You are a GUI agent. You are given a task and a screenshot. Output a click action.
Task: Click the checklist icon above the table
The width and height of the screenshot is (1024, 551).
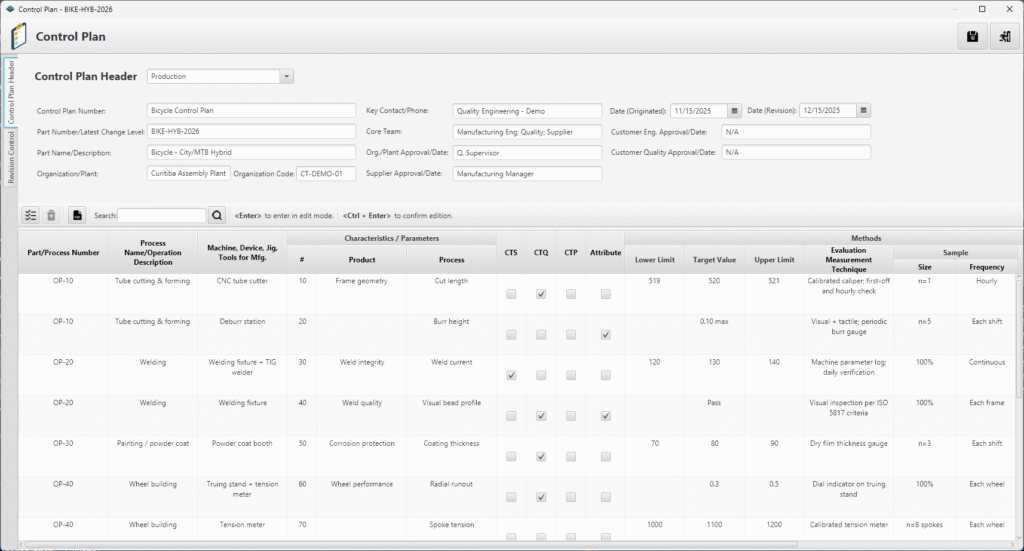tap(30, 215)
